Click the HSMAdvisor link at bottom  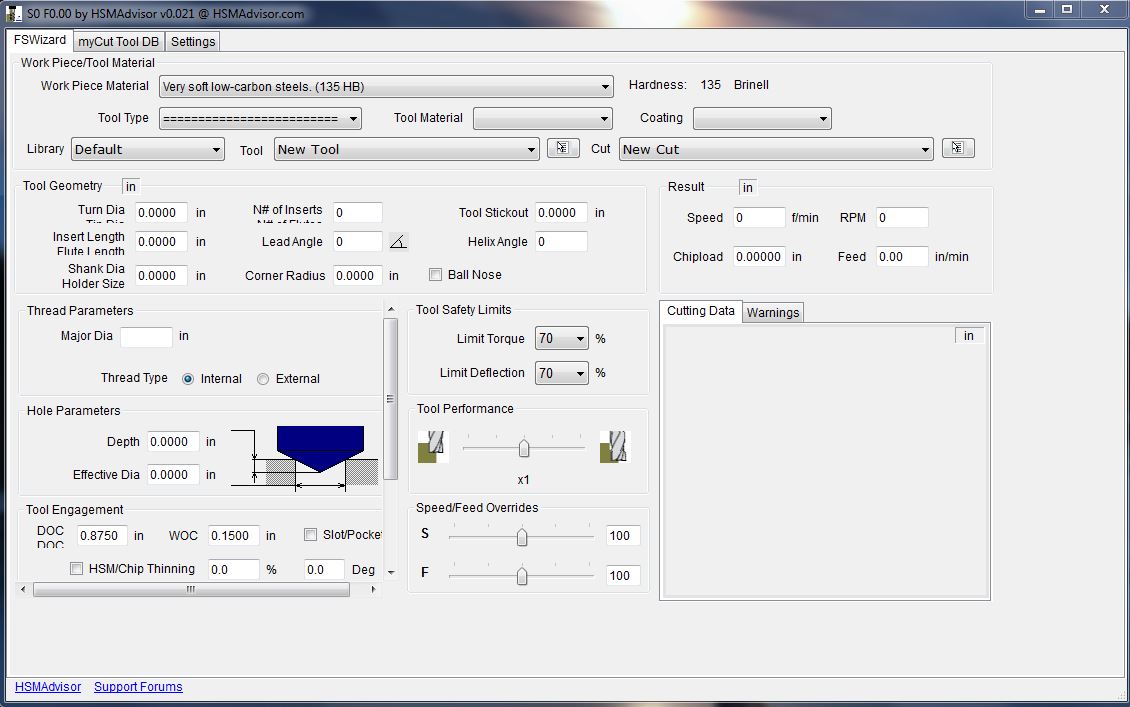[x=49, y=687]
